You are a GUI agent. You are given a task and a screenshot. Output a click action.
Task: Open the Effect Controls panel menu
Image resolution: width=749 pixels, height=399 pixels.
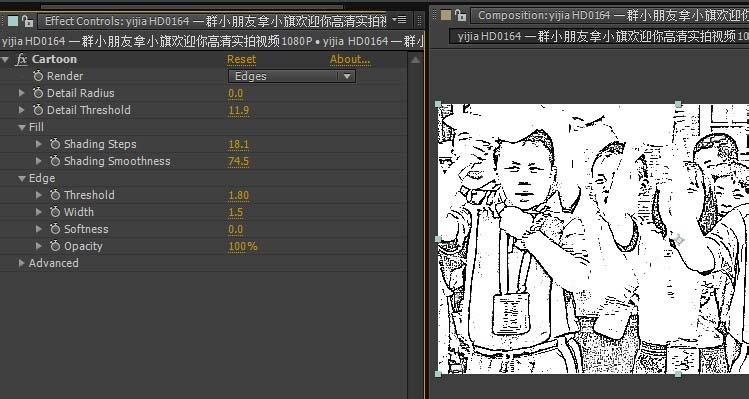[399, 20]
